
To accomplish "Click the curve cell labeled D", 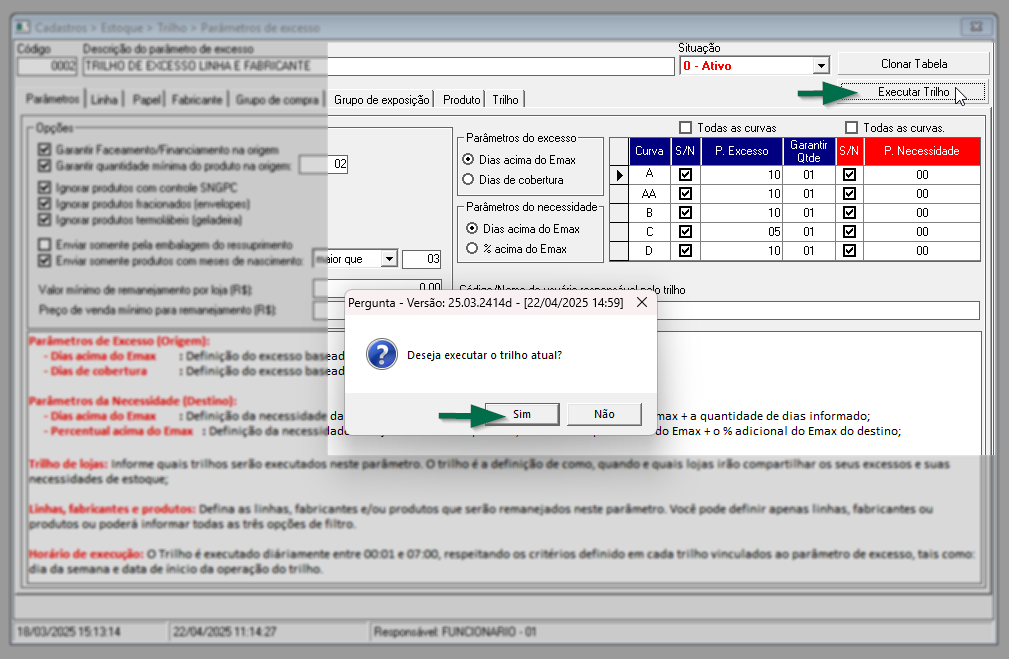I will coord(649,250).
